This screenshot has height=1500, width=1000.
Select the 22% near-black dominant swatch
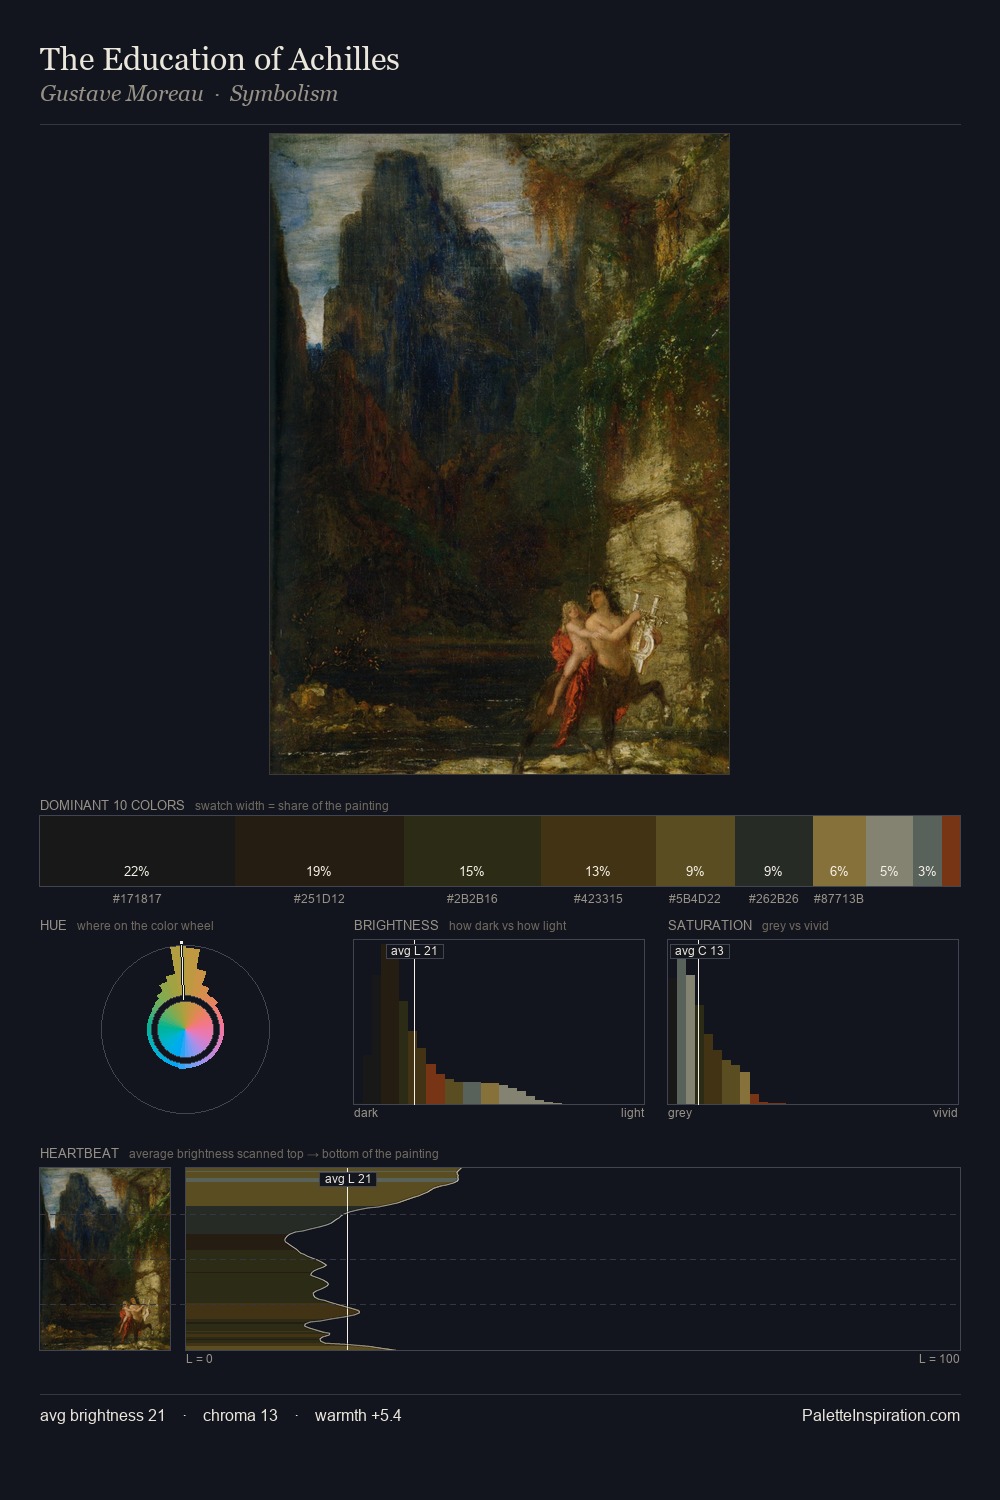pyautogui.click(x=137, y=851)
